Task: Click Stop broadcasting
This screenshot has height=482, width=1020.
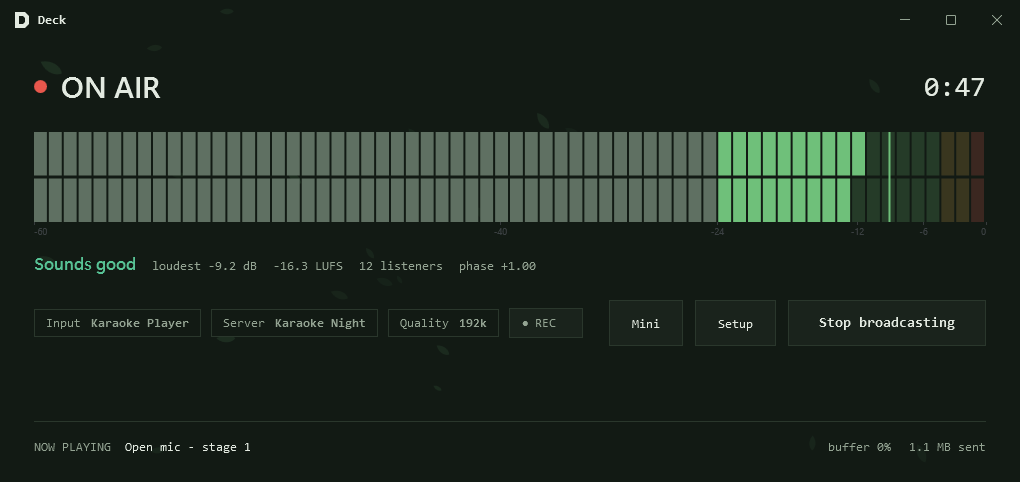Action: [x=887, y=323]
